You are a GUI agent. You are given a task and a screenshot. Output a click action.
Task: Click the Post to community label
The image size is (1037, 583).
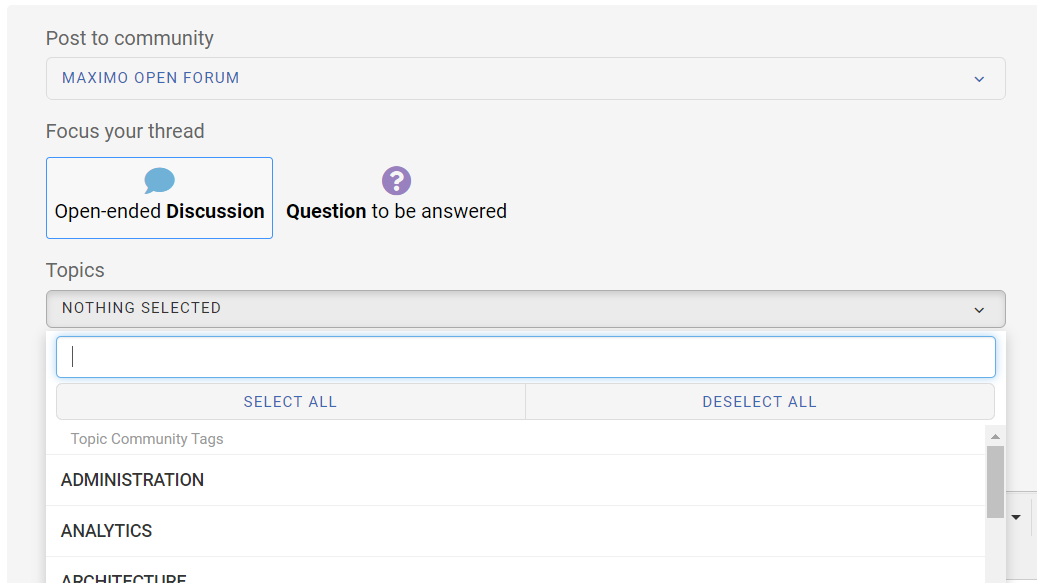point(130,38)
